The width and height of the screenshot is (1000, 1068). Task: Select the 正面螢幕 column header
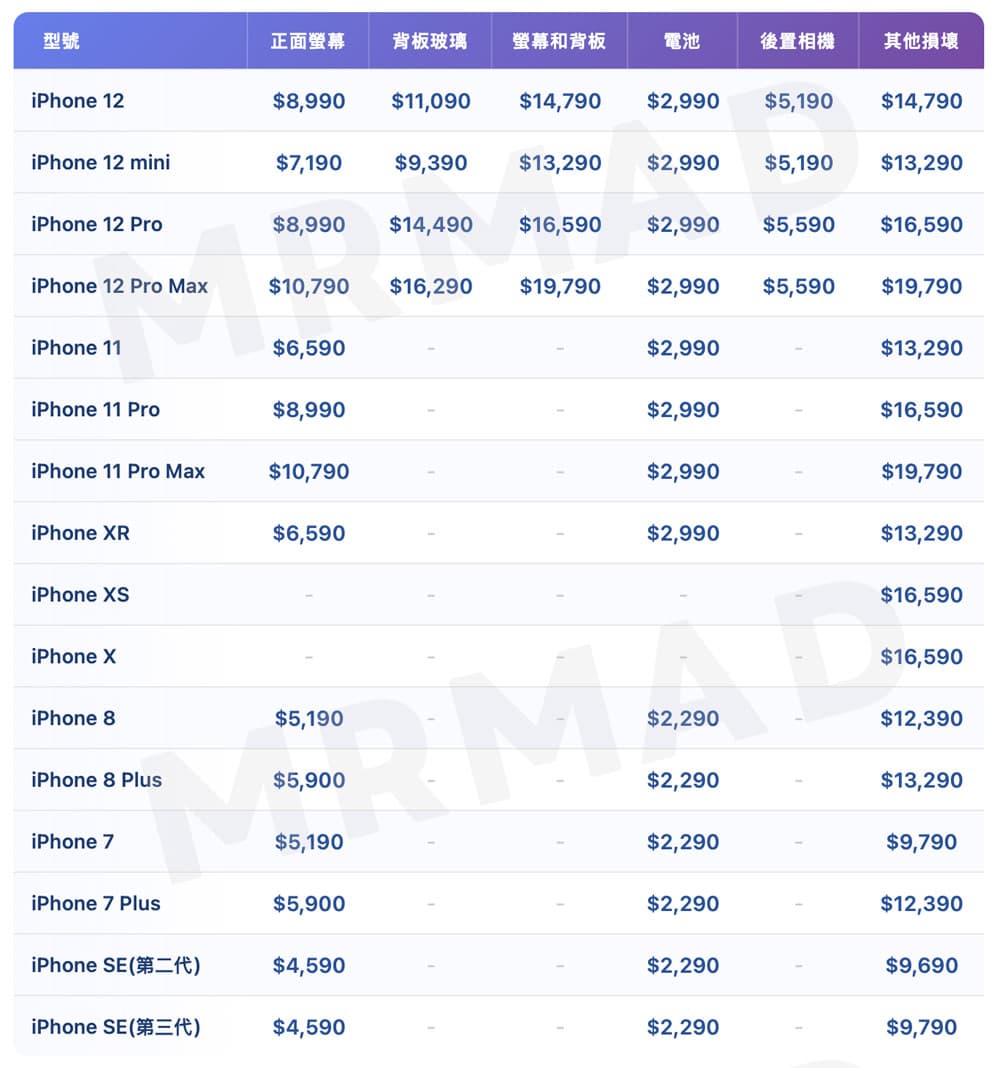point(308,41)
